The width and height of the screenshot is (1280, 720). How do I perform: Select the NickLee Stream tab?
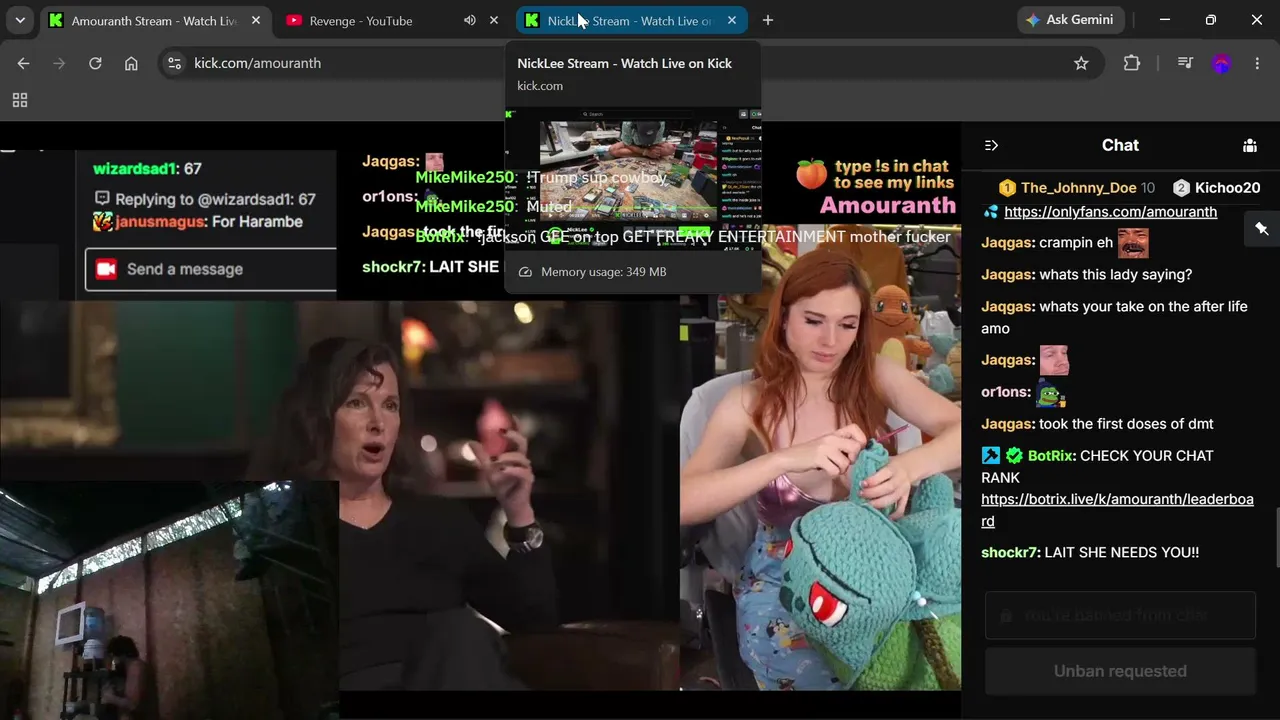[631, 20]
